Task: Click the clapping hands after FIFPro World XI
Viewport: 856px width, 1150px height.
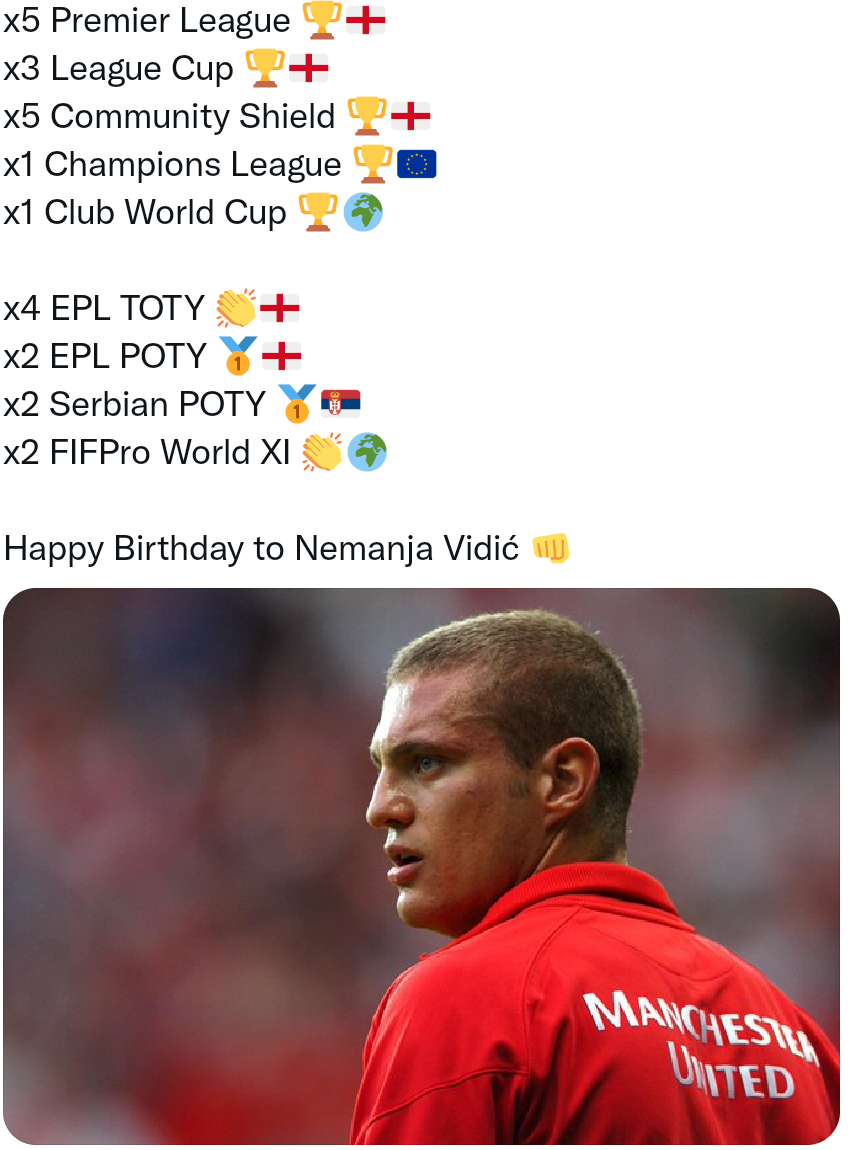Action: 322,452
